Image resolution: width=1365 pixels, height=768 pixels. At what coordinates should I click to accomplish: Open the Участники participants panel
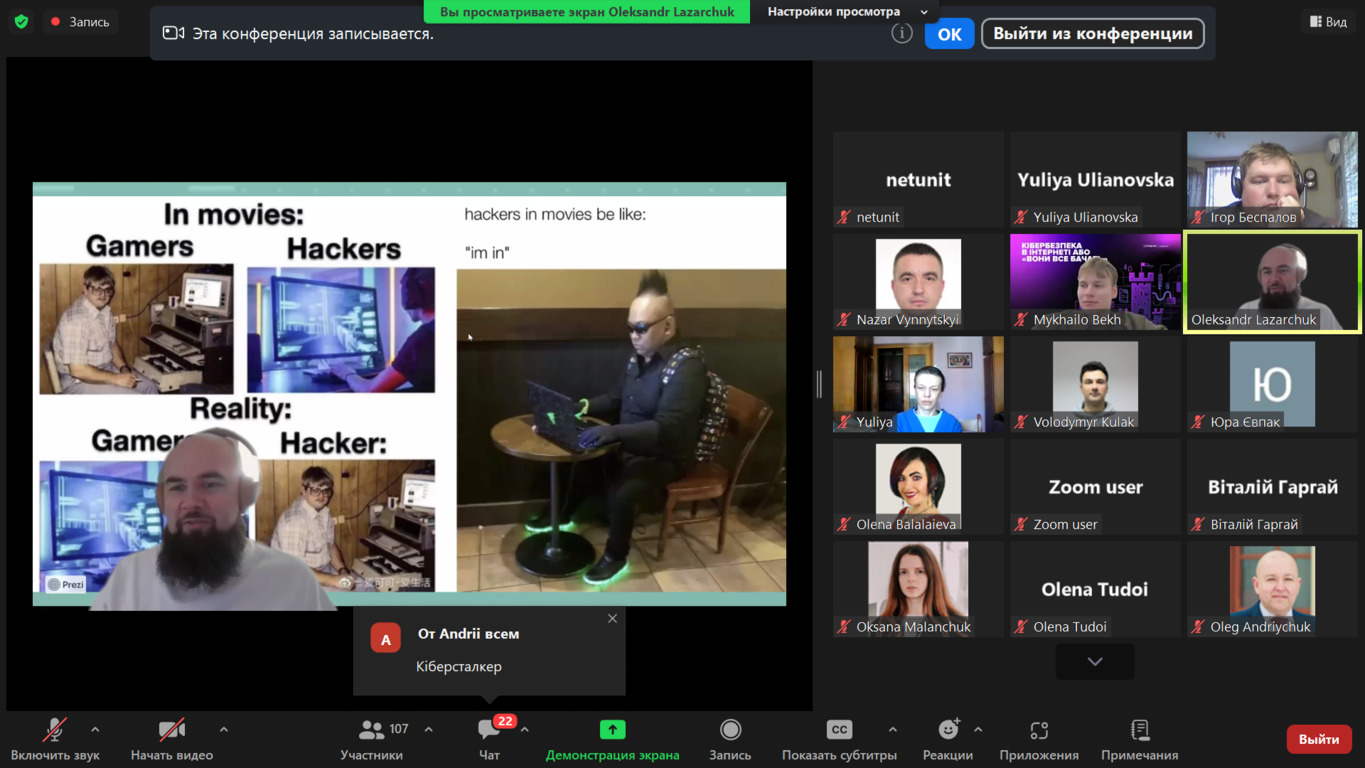click(x=371, y=740)
